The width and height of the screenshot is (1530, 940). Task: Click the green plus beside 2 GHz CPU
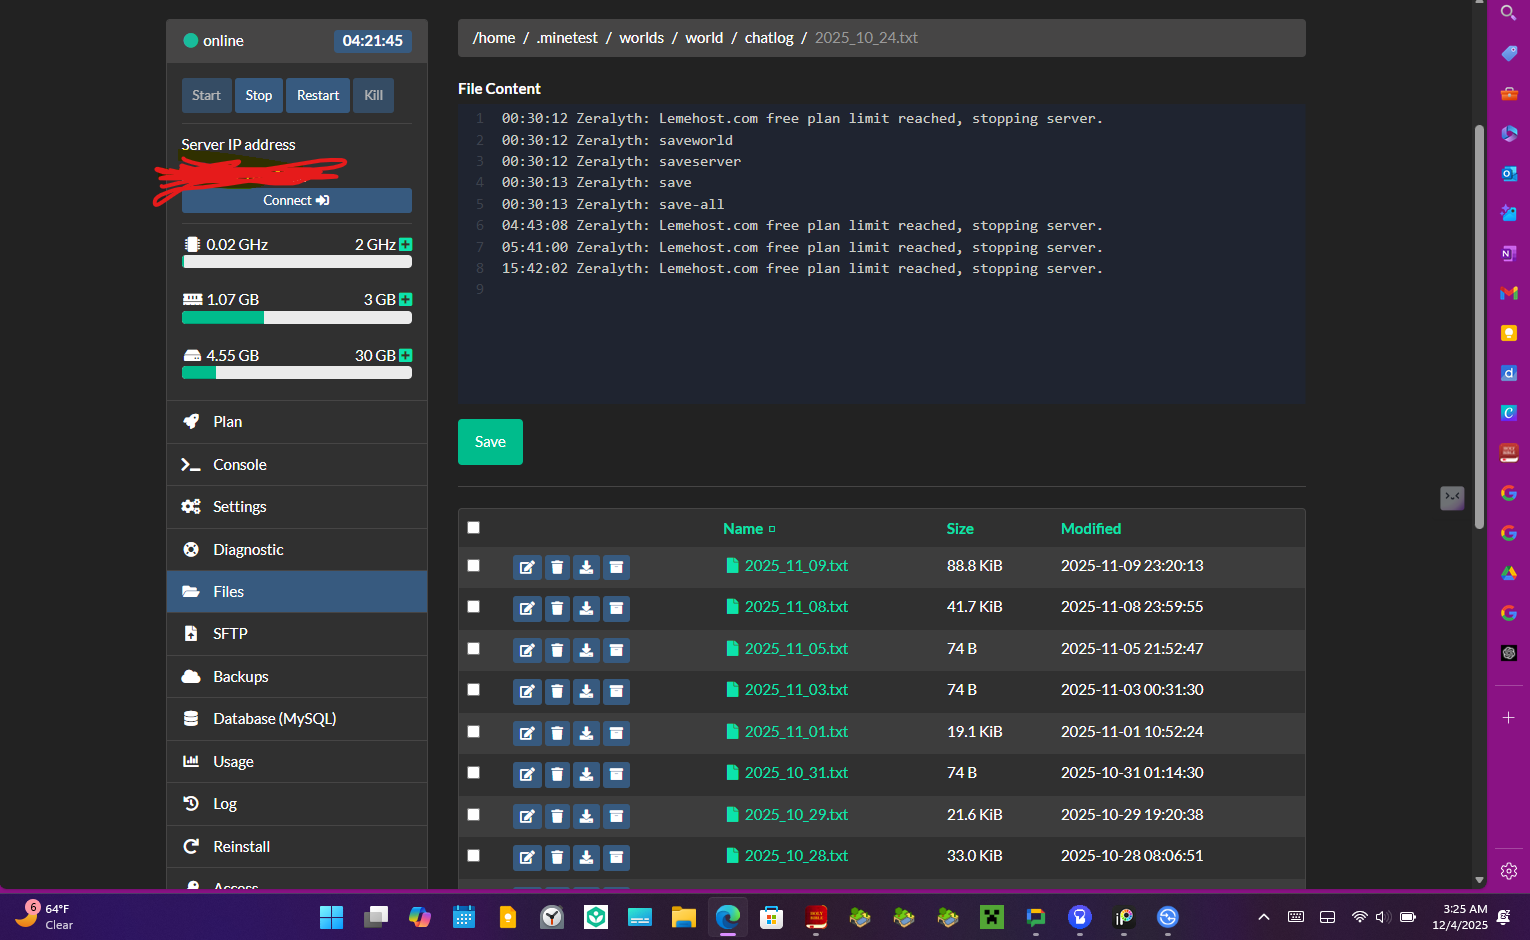tap(406, 245)
